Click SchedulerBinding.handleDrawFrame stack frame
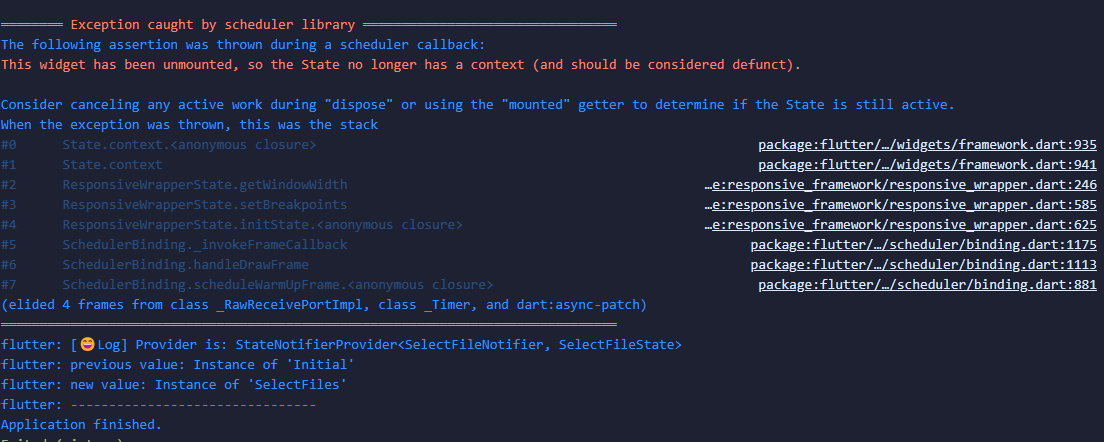 point(185,265)
